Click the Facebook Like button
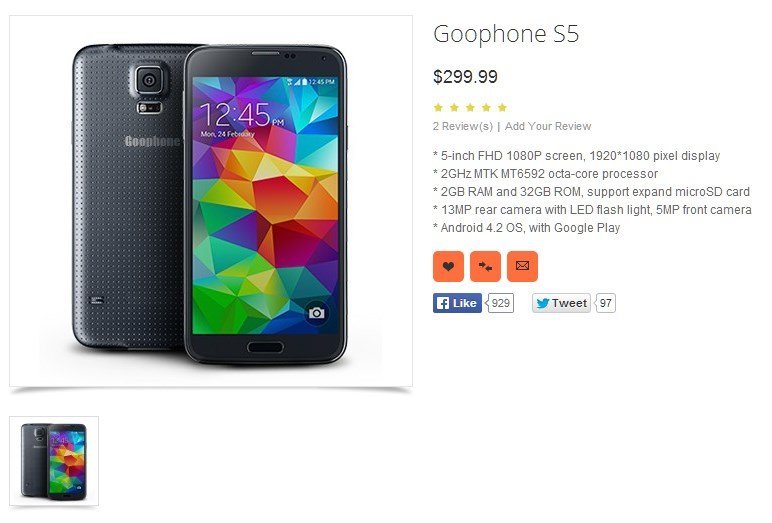Viewport: 772px width, 523px height. pyautogui.click(x=457, y=303)
